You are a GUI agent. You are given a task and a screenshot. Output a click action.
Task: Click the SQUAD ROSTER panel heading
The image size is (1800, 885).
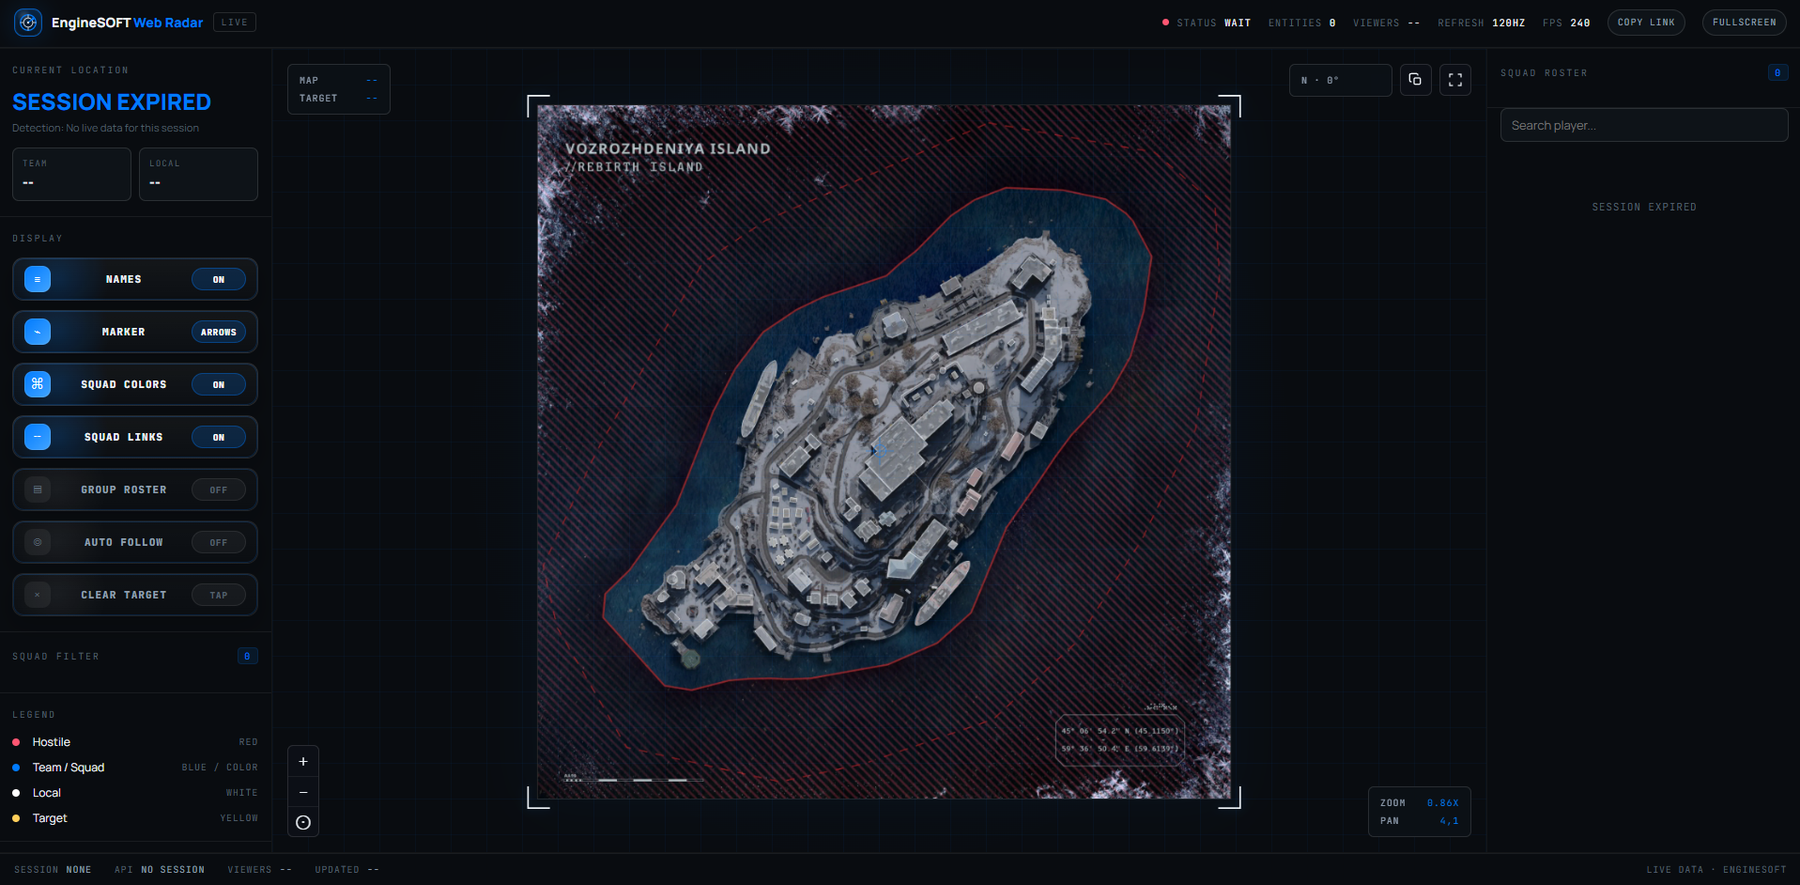click(1544, 73)
